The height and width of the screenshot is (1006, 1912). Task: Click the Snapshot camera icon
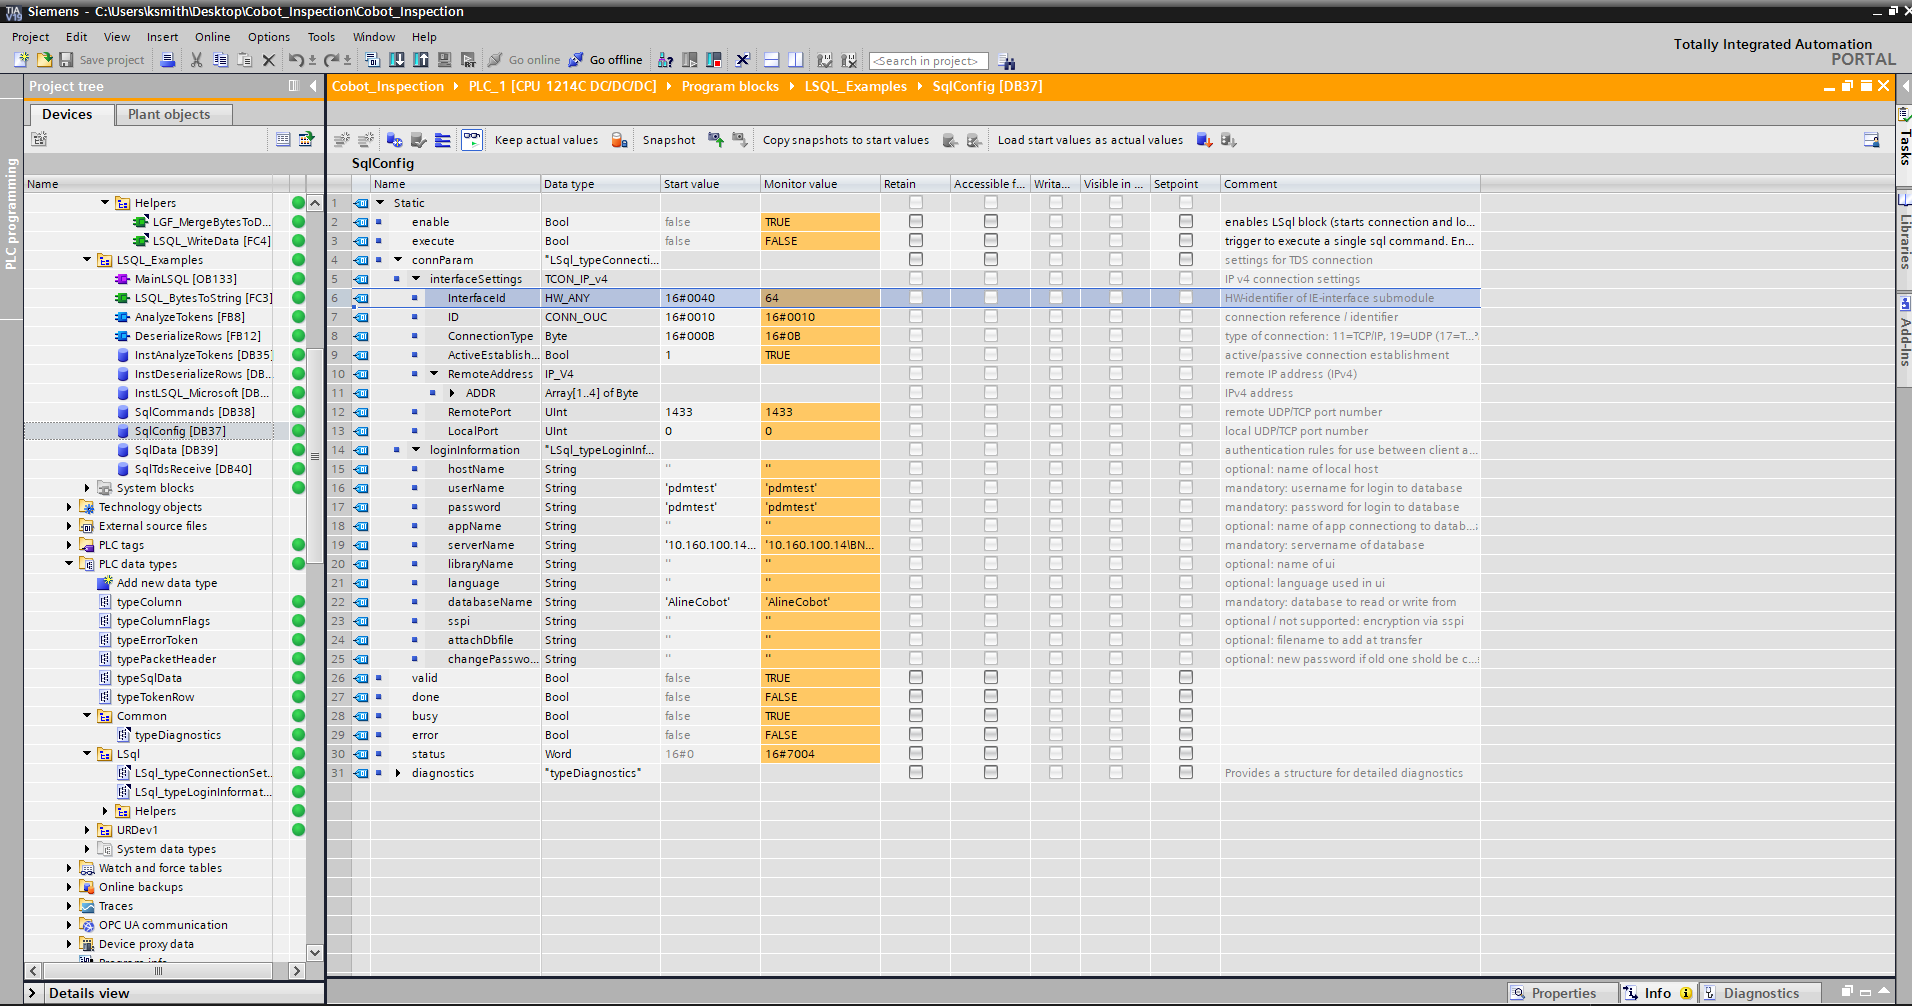(x=716, y=140)
